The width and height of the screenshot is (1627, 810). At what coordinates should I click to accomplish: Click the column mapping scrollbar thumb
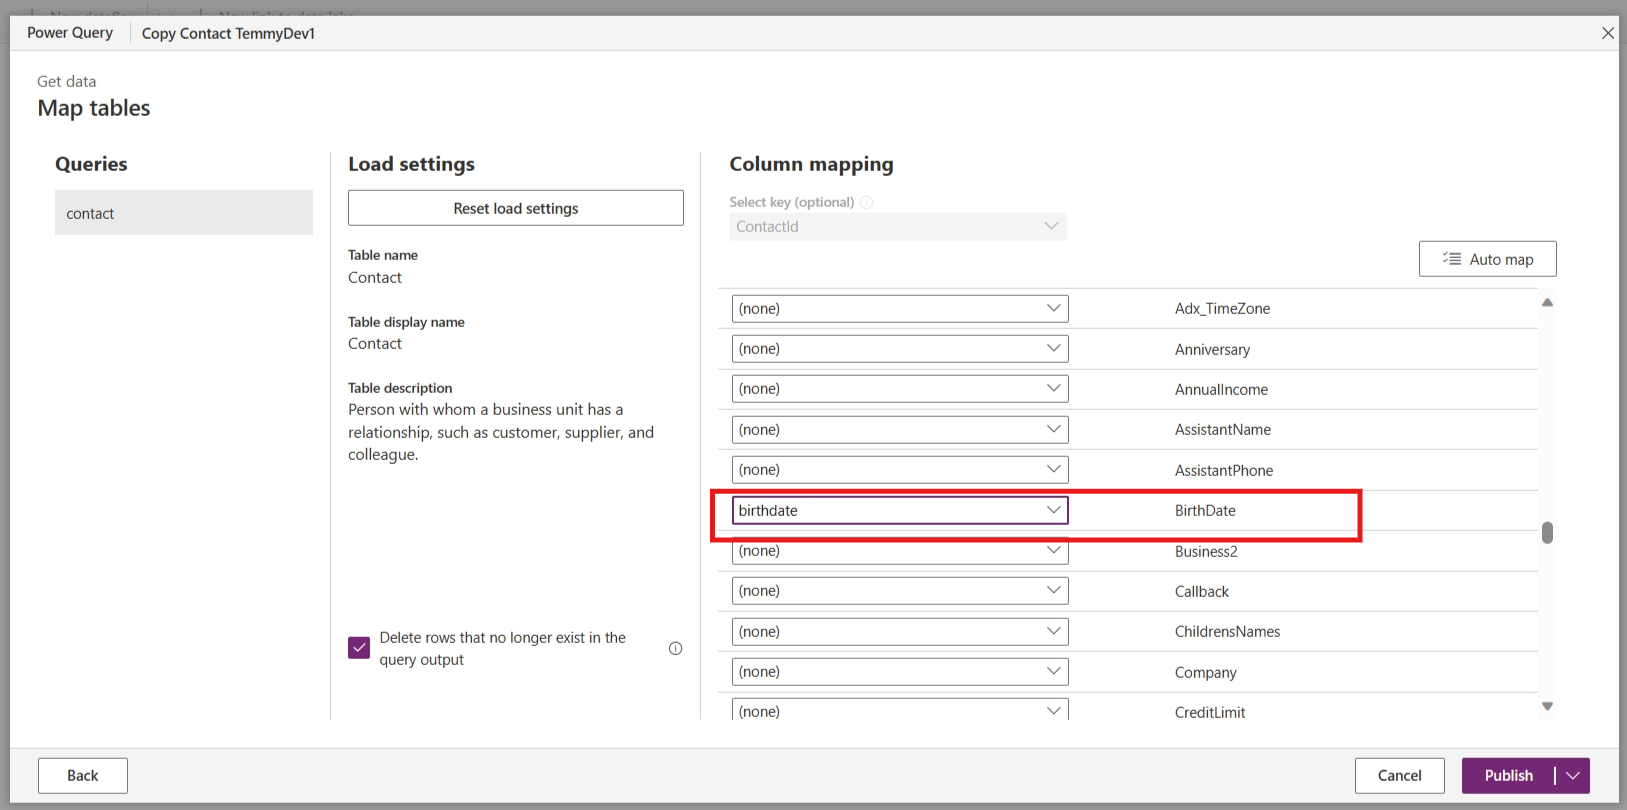click(x=1547, y=533)
